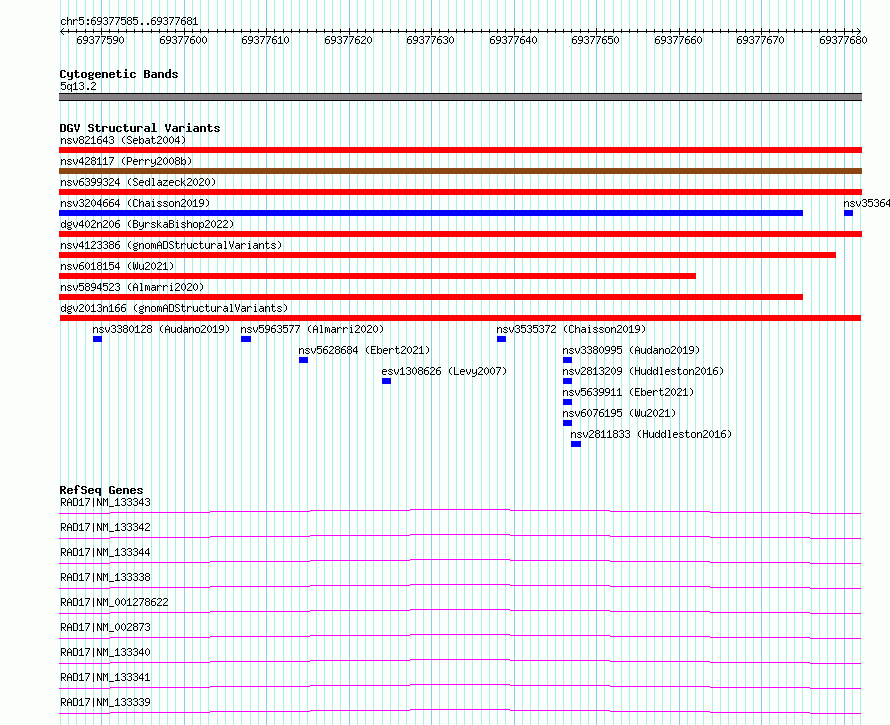Select the red nsv6018154 Wu2021 bar

[x=377, y=276]
